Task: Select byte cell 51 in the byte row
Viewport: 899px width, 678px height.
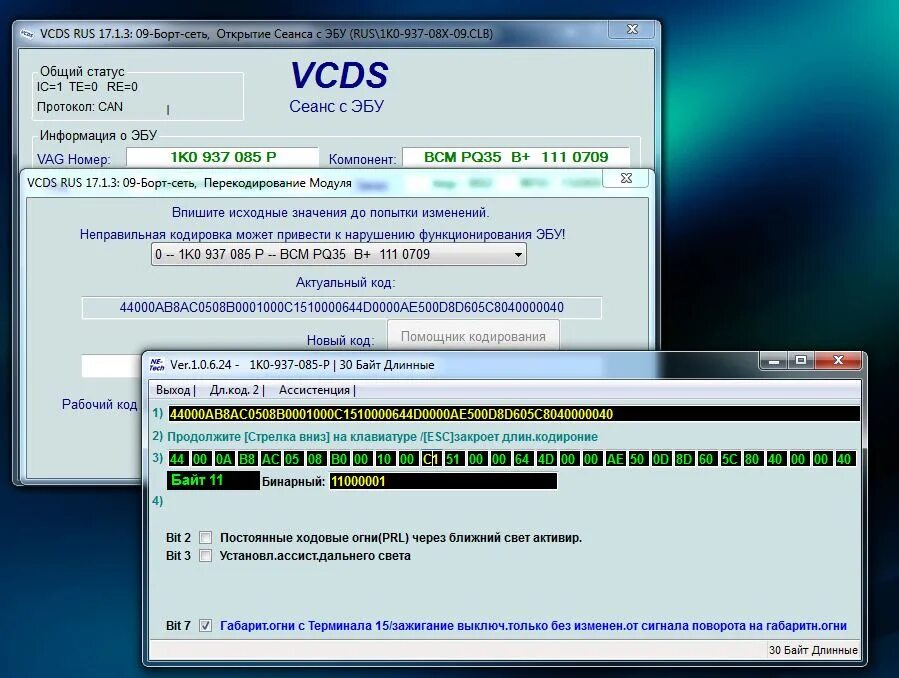Action: pos(453,459)
